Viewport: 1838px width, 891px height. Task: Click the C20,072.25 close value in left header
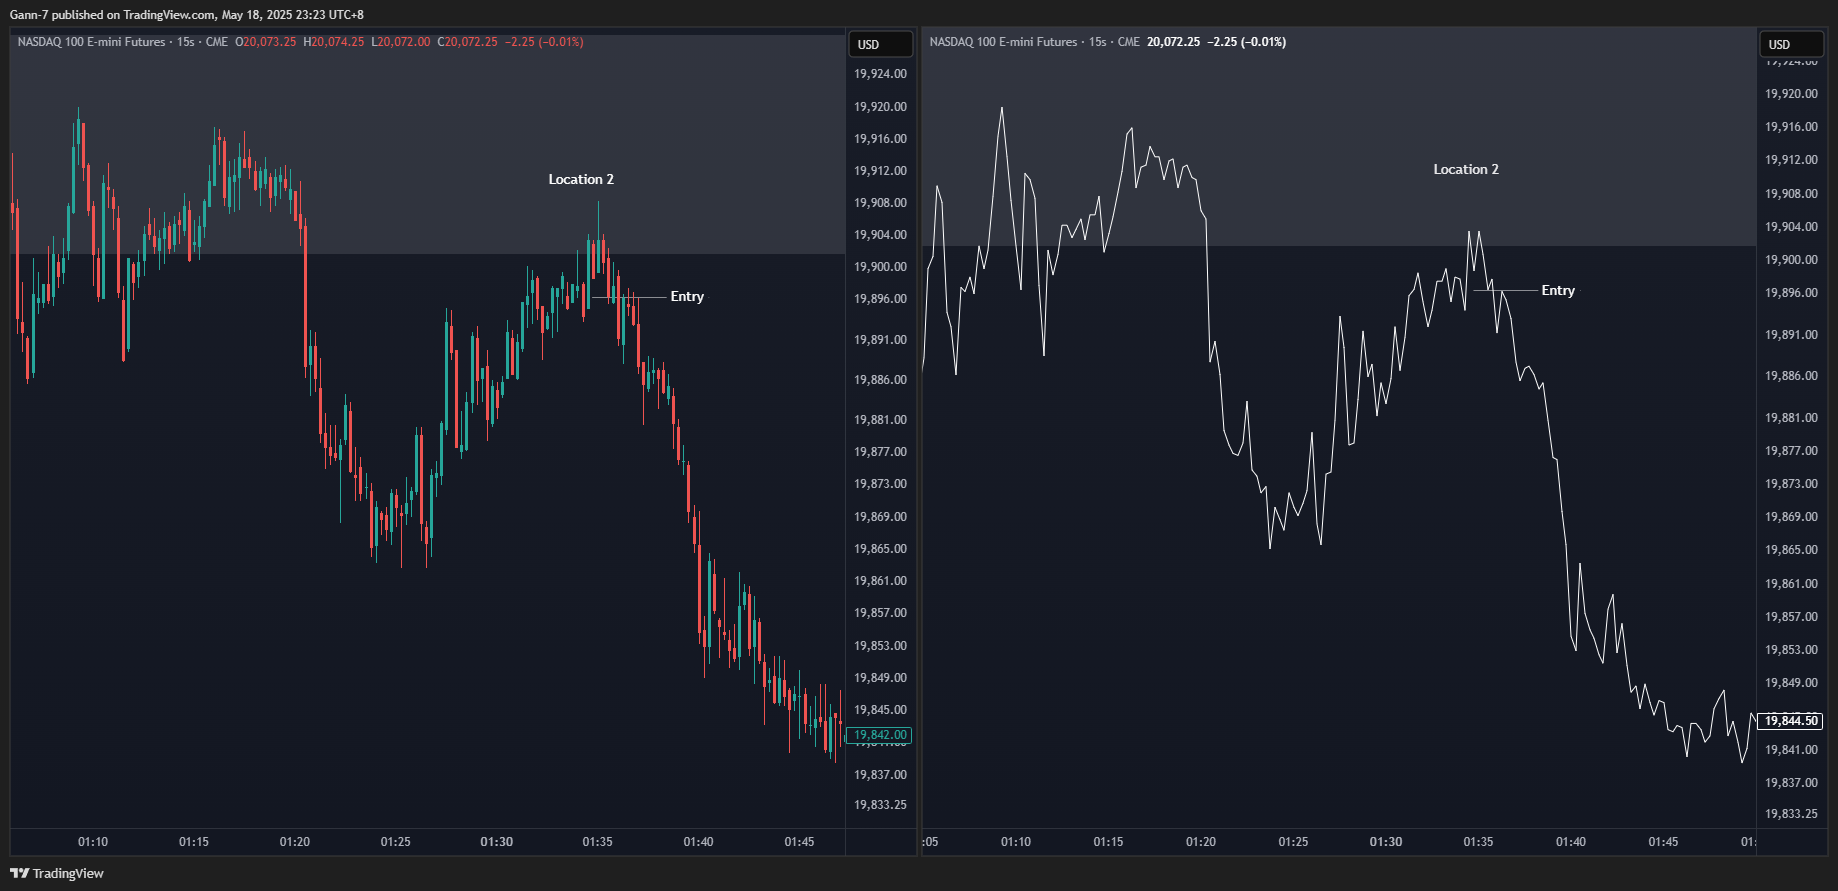(467, 42)
